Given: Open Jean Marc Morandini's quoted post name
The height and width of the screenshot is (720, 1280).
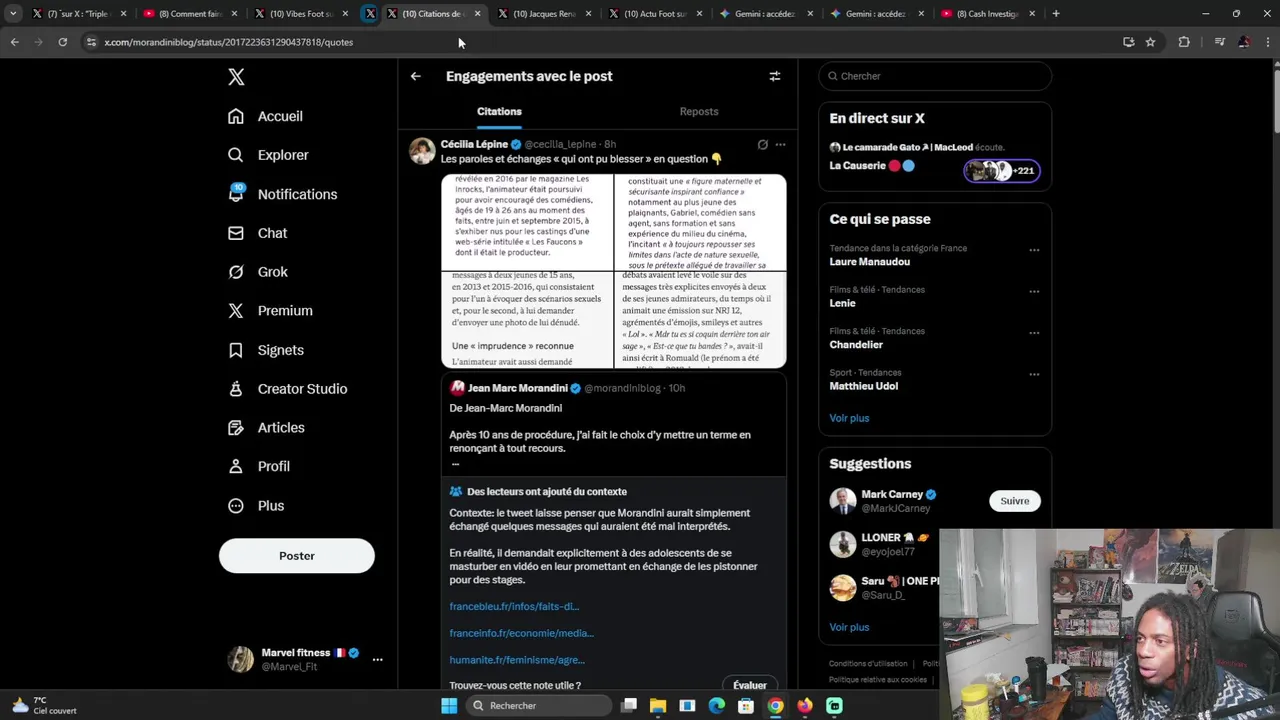Looking at the screenshot, I should [x=517, y=388].
